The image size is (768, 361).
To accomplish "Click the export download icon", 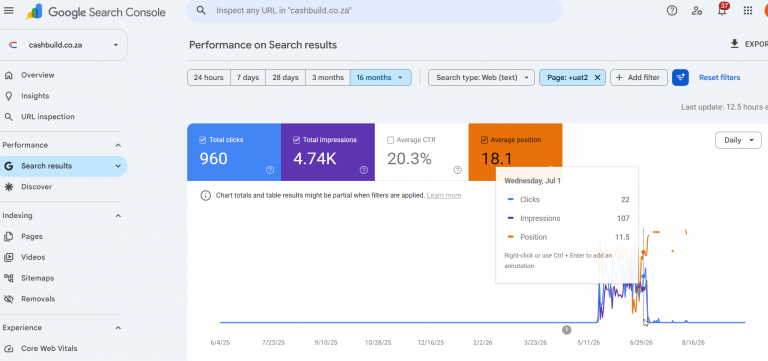I will (x=734, y=44).
